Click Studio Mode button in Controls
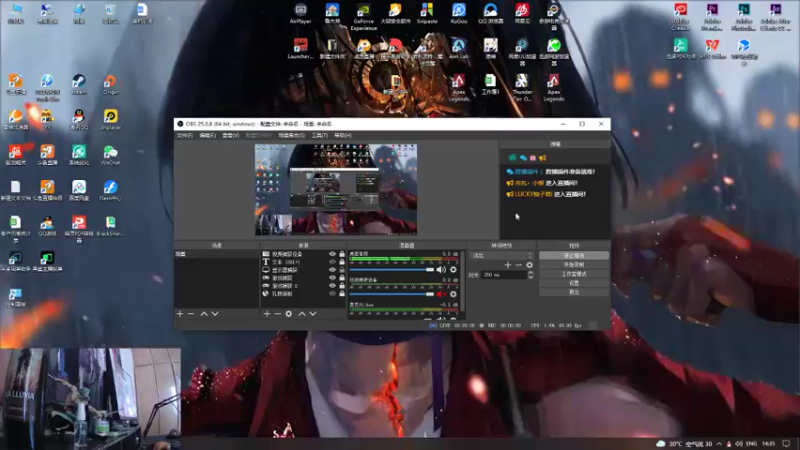 point(574,273)
